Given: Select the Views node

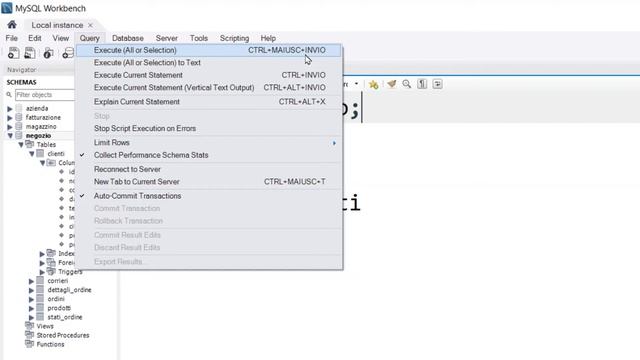Looking at the screenshot, I should [45, 326].
